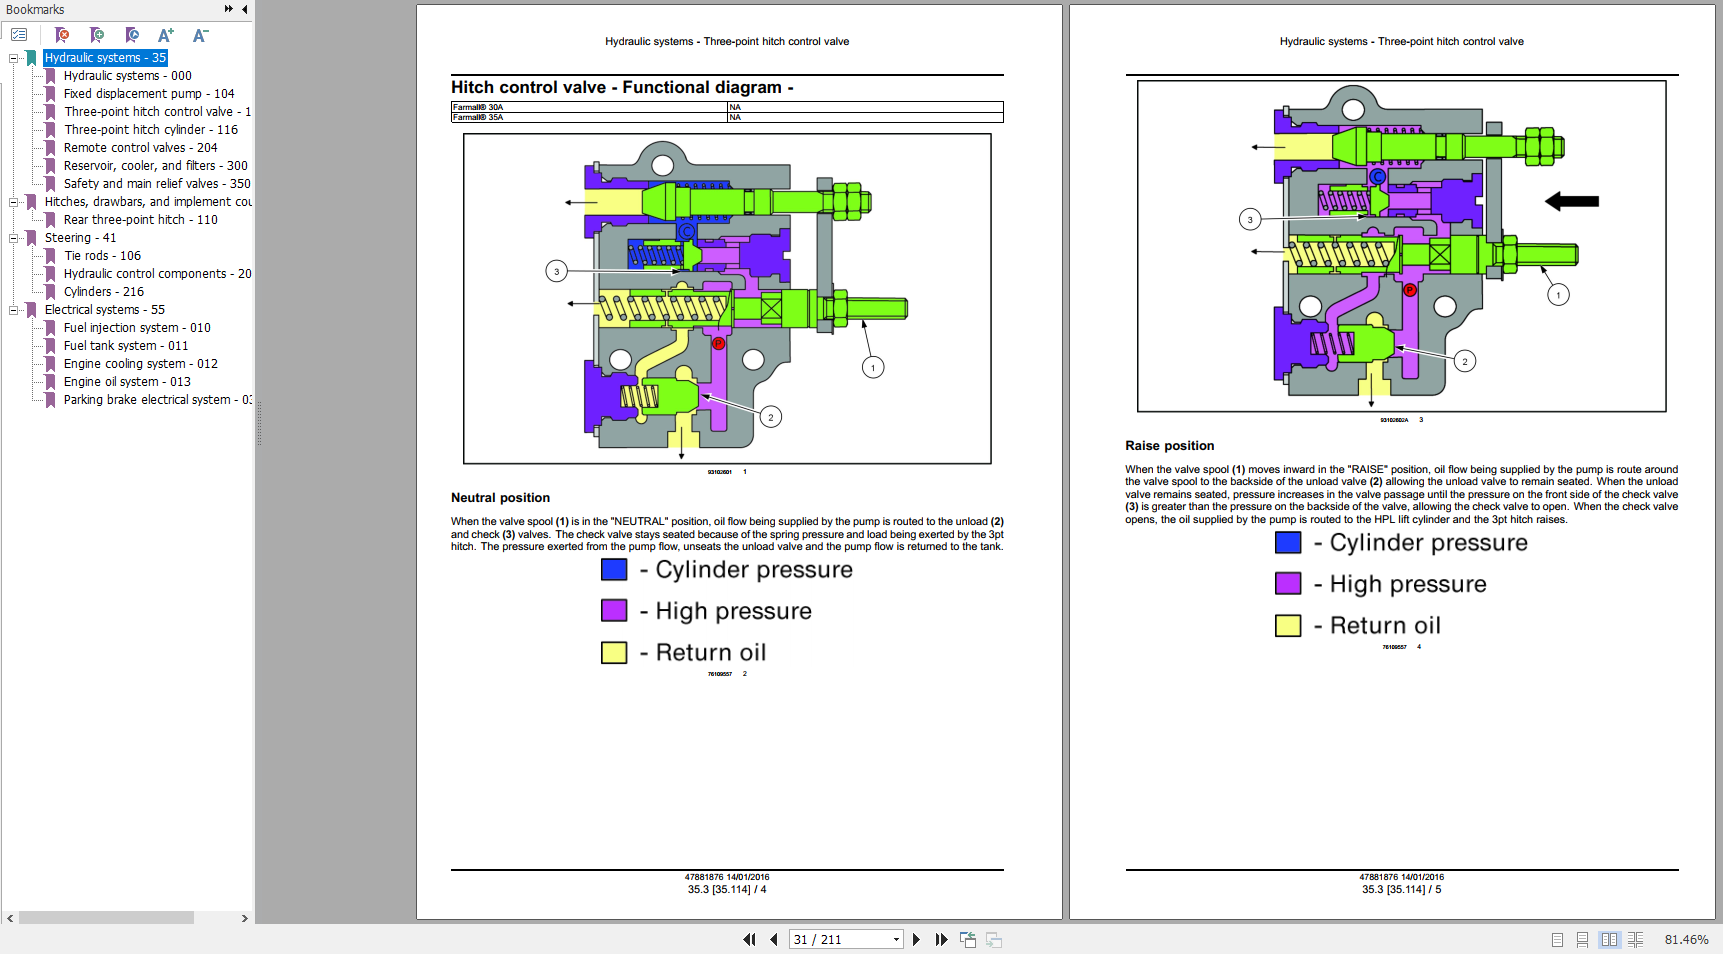
Task: Collapse the Hydraulic systems - 35 tree node
Action: tap(13, 58)
